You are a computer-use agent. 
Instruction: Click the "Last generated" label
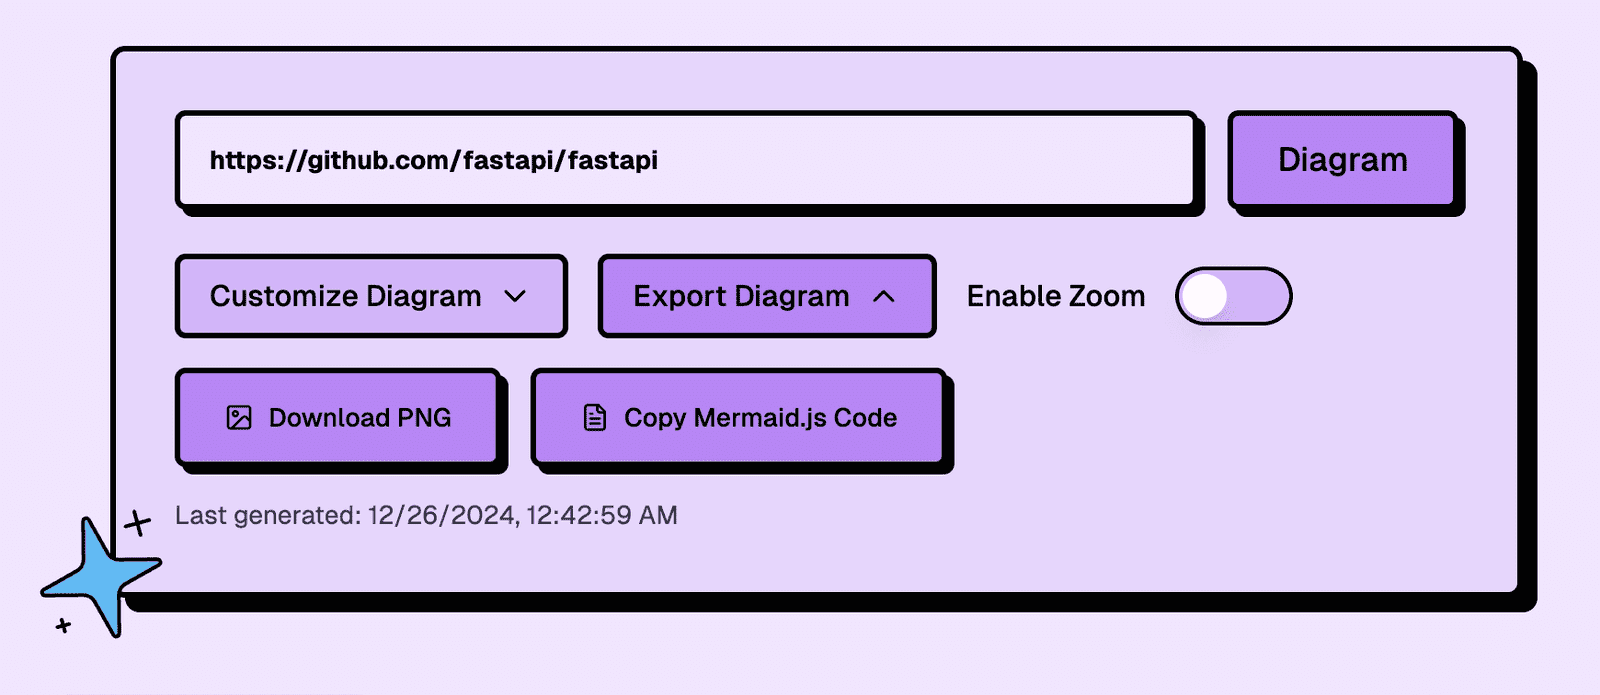click(x=267, y=515)
